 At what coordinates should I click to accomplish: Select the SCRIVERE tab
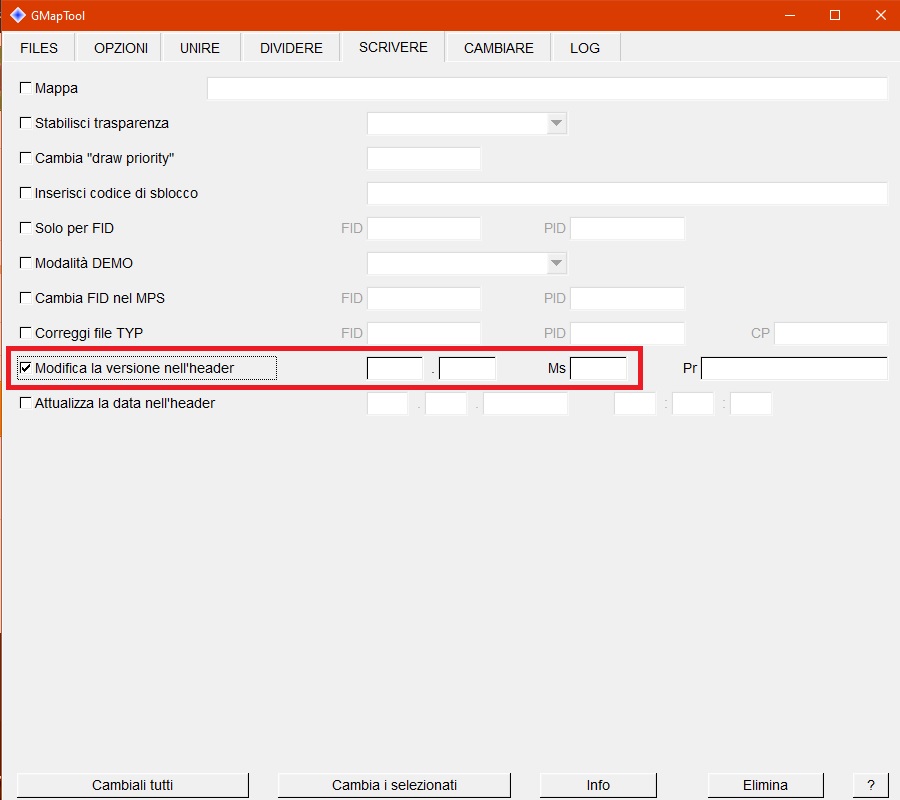click(393, 47)
